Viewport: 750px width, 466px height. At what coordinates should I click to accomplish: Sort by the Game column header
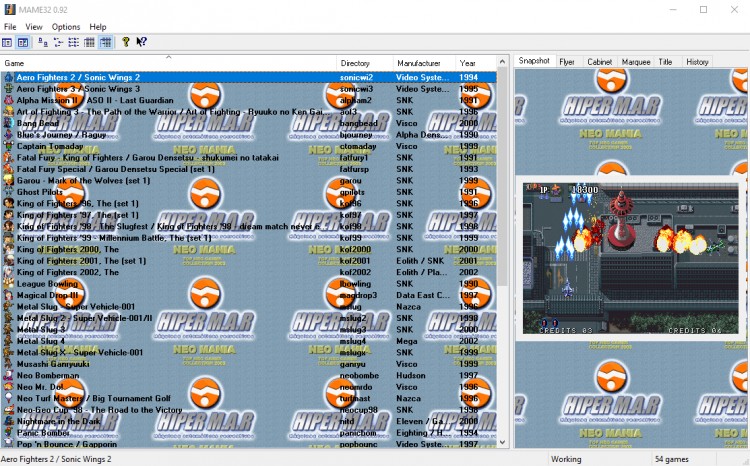tap(168, 63)
